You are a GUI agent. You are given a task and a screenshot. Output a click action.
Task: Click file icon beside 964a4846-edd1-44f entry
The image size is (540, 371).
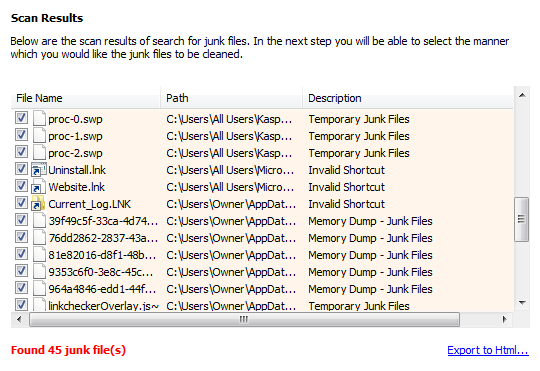tap(39, 289)
